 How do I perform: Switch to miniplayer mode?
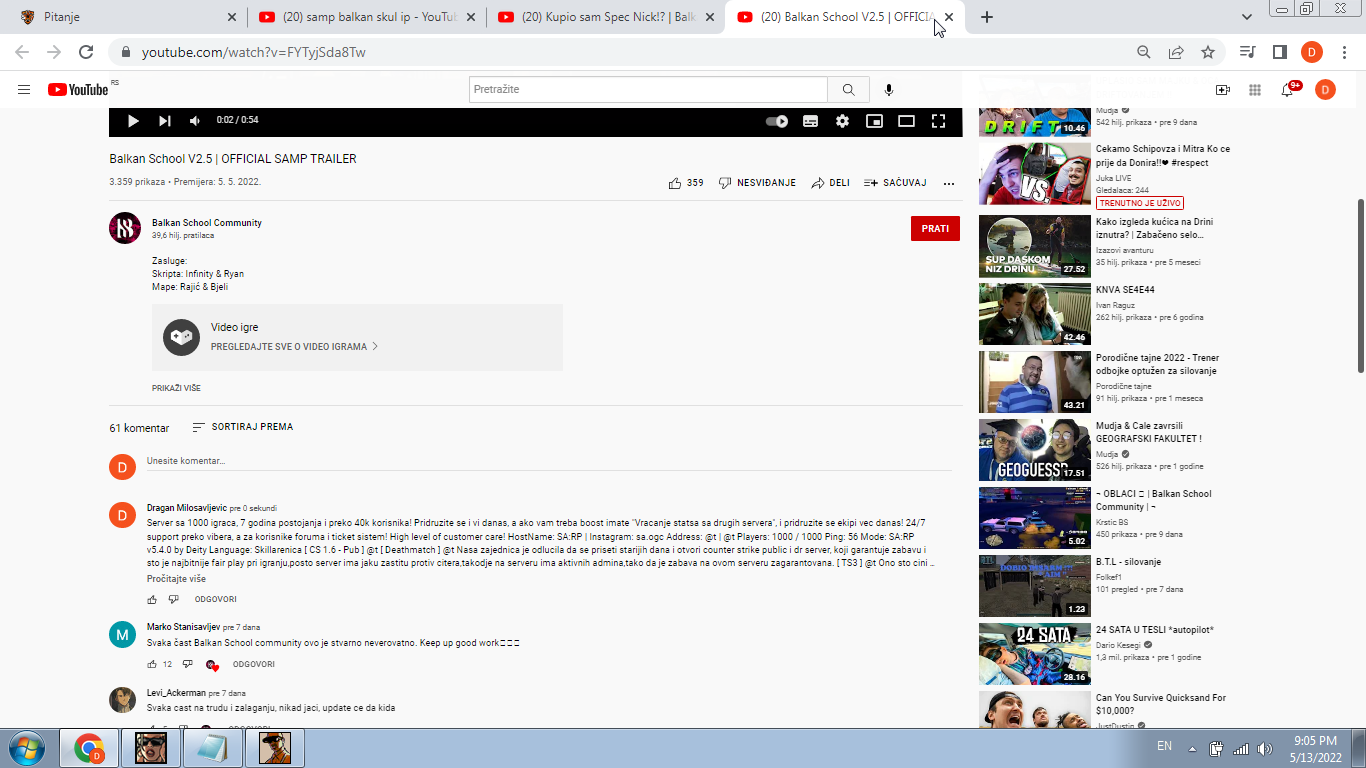[x=874, y=121]
